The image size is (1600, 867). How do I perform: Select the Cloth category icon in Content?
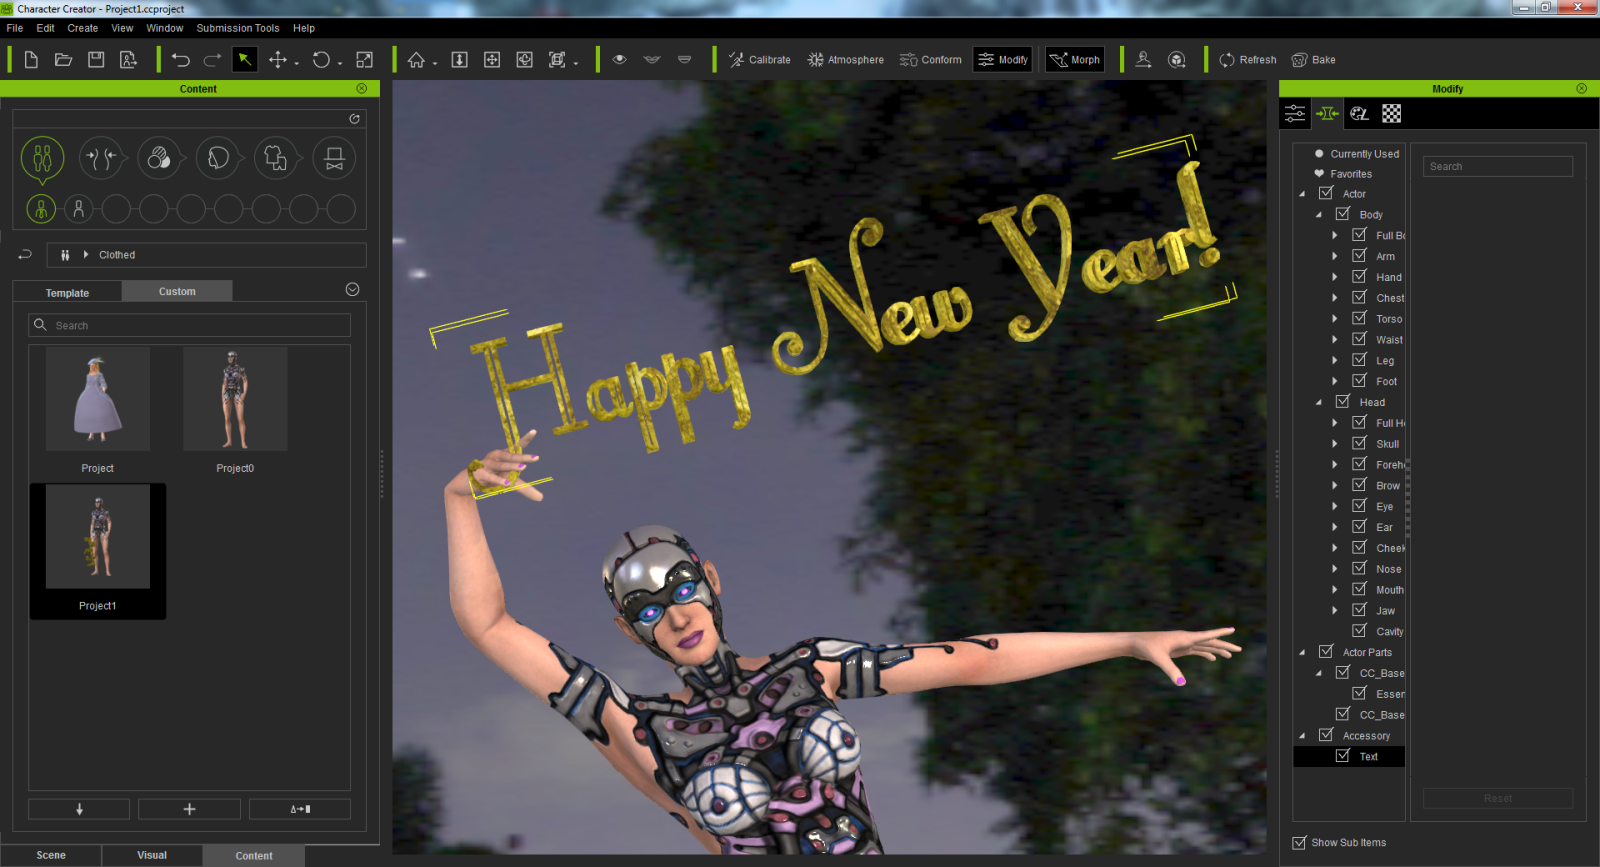[276, 158]
